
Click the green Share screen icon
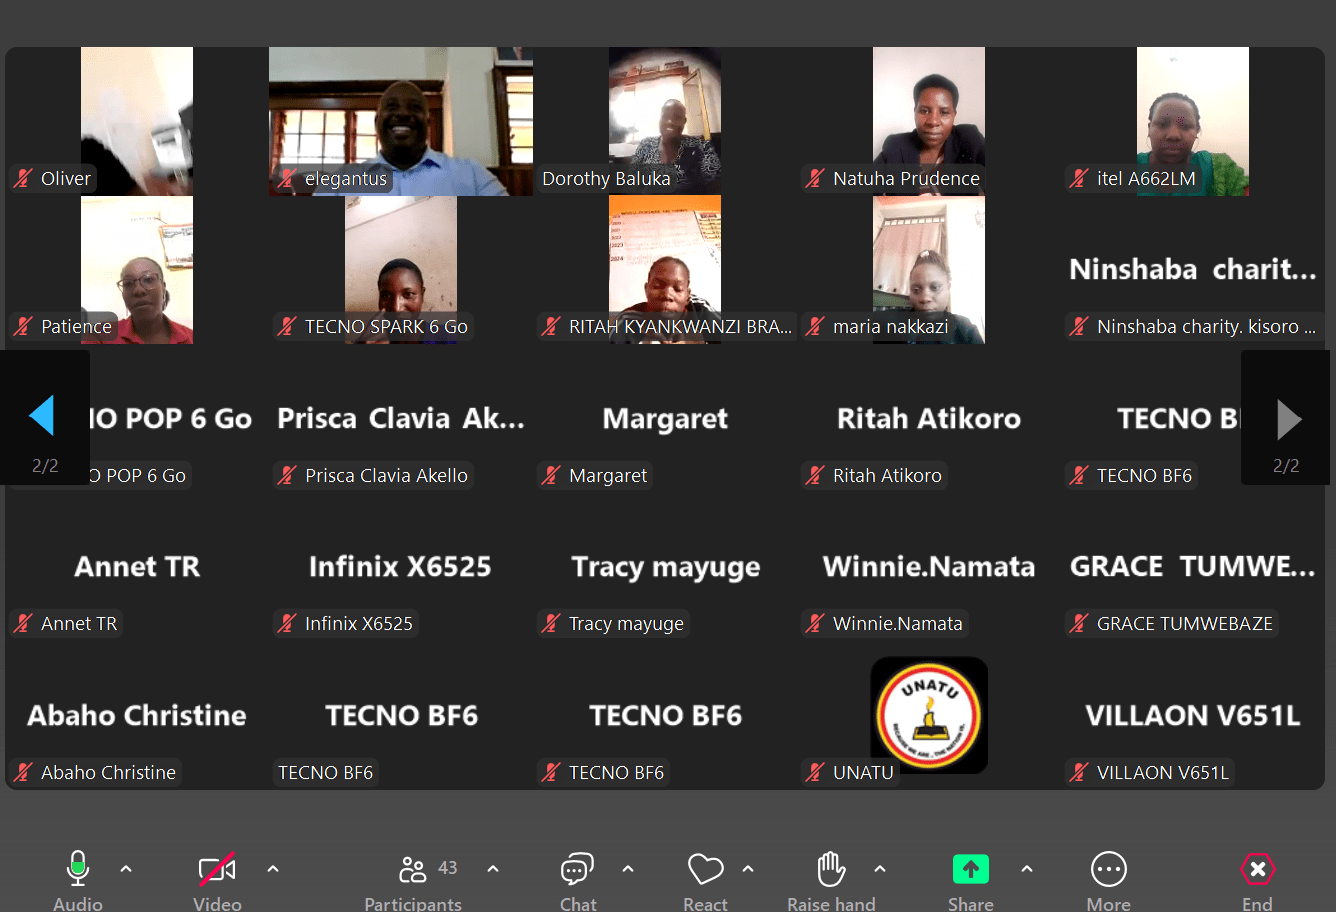(970, 870)
